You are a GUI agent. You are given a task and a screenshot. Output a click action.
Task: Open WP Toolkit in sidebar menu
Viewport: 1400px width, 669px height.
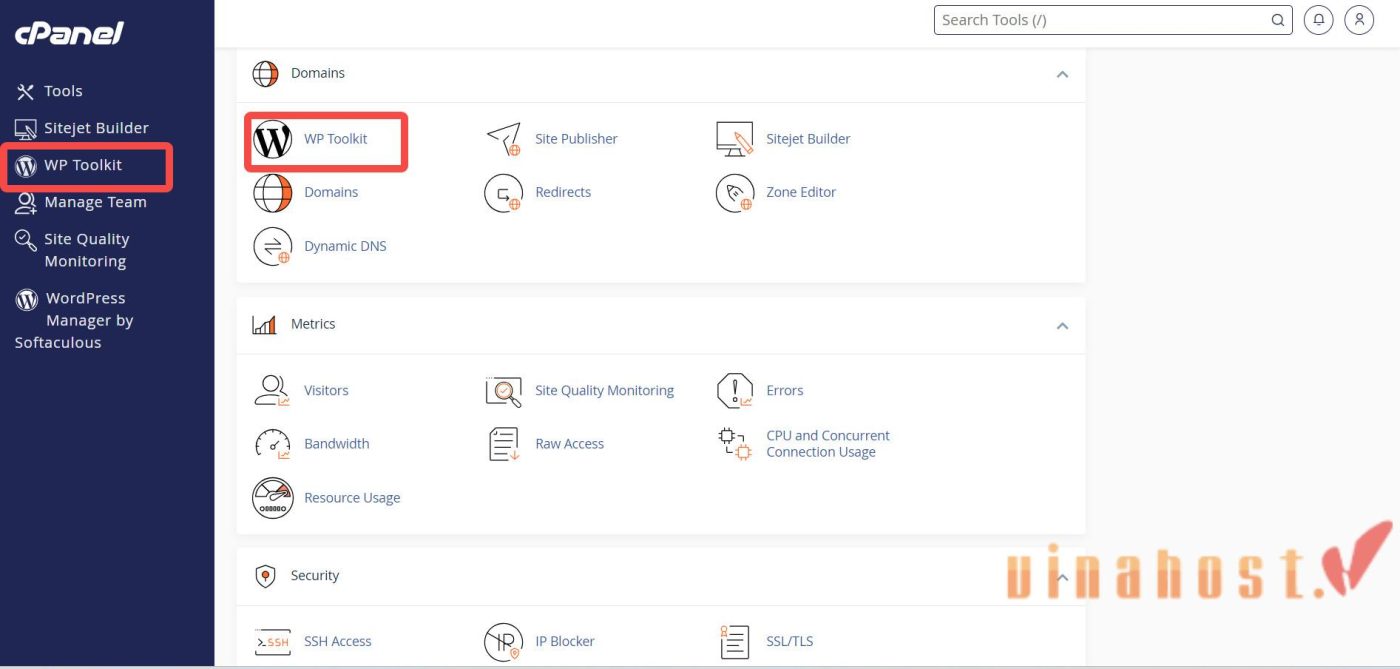(83, 165)
